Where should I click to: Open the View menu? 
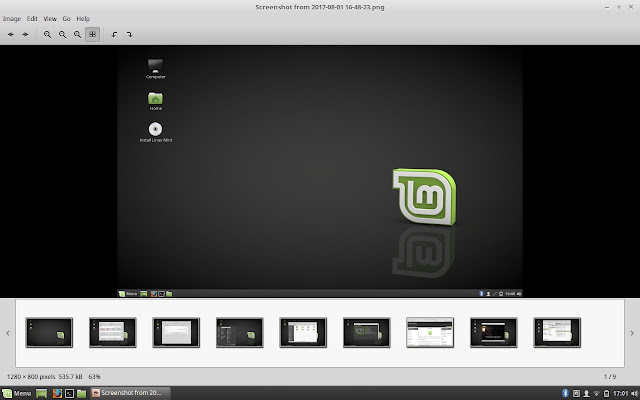tap(50, 19)
